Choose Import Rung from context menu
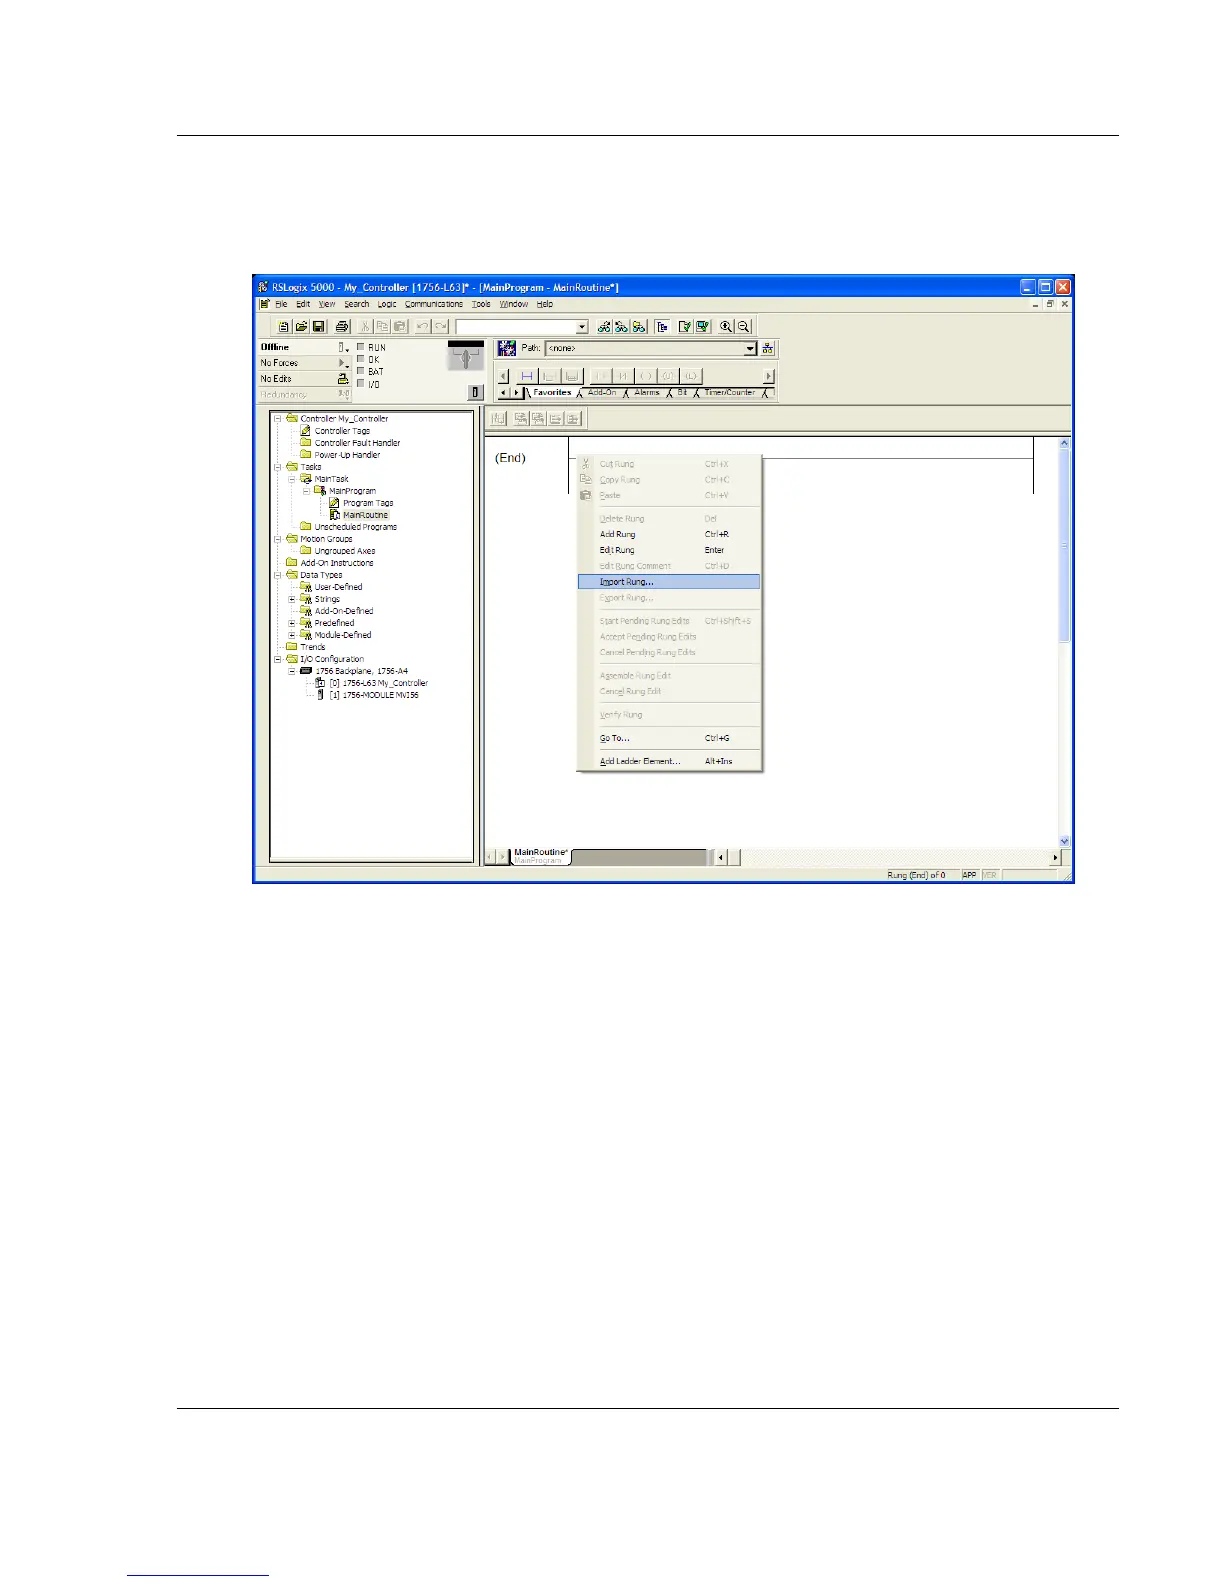This screenshot has width=1224, height=1584. click(669, 582)
